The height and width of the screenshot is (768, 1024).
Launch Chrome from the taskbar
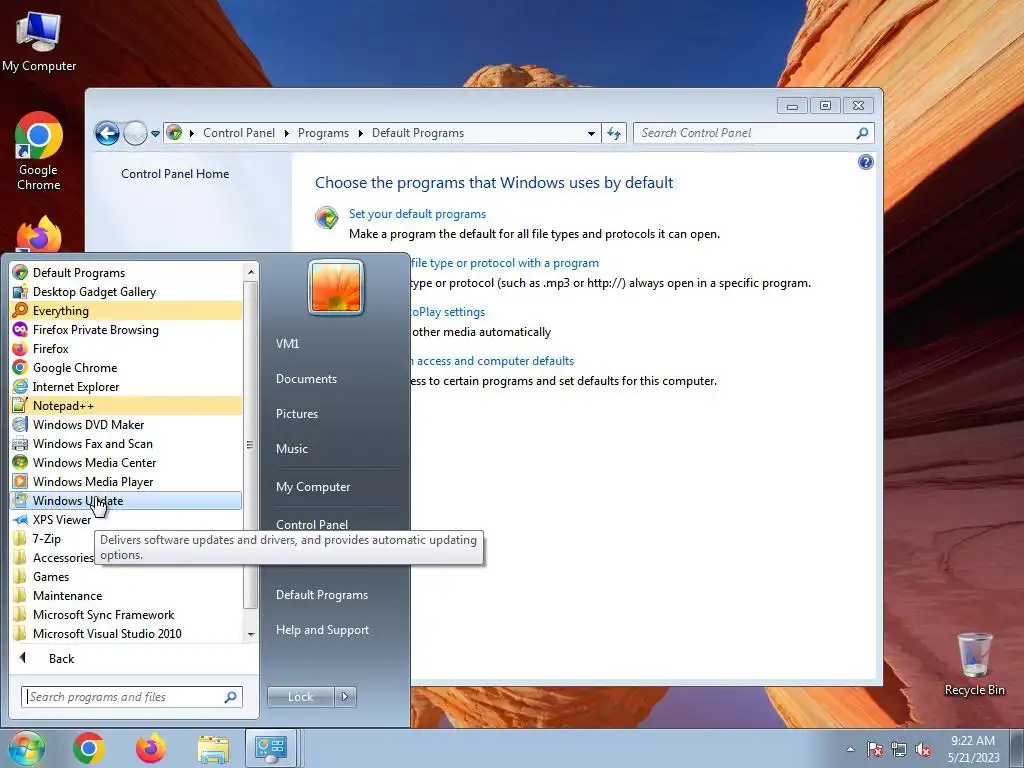click(x=89, y=748)
